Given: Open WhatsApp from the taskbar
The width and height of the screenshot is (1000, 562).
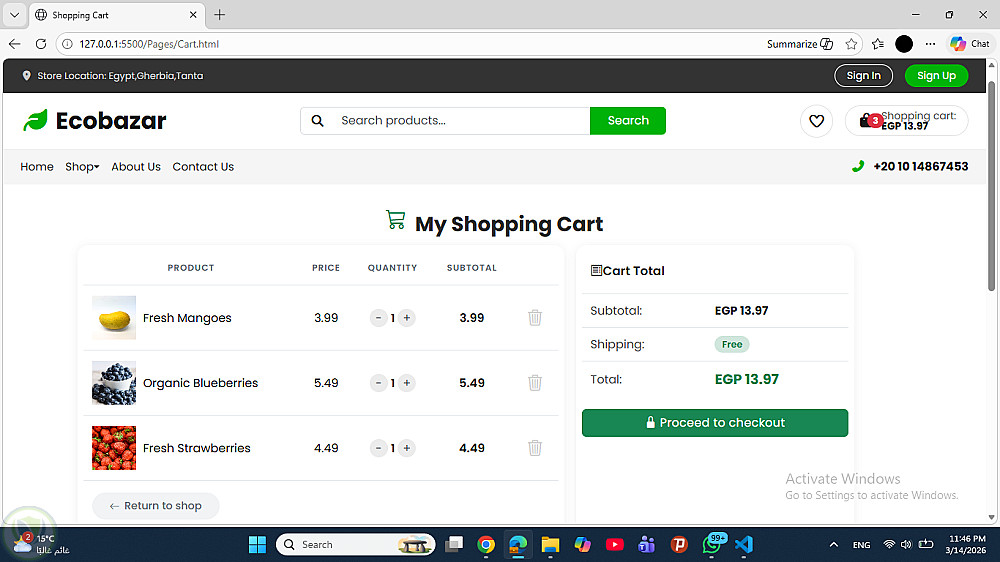Looking at the screenshot, I should click(x=712, y=544).
